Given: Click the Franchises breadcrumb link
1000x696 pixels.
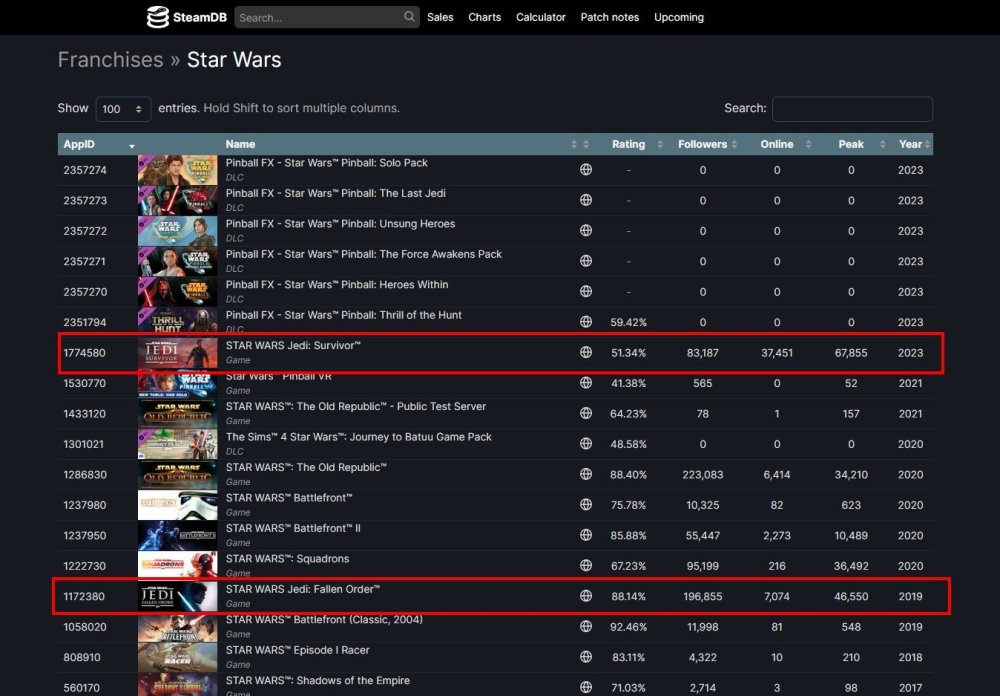Looking at the screenshot, I should coord(110,60).
